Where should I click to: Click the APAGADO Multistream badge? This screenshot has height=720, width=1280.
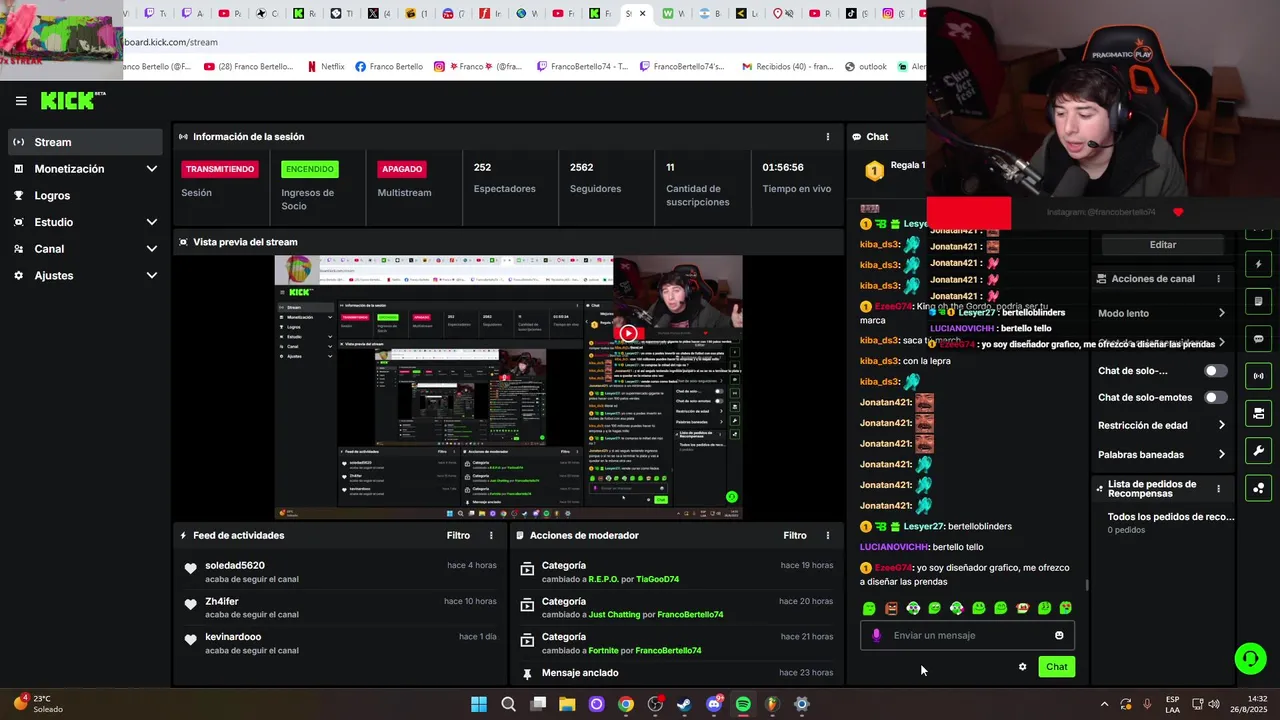[x=402, y=169]
